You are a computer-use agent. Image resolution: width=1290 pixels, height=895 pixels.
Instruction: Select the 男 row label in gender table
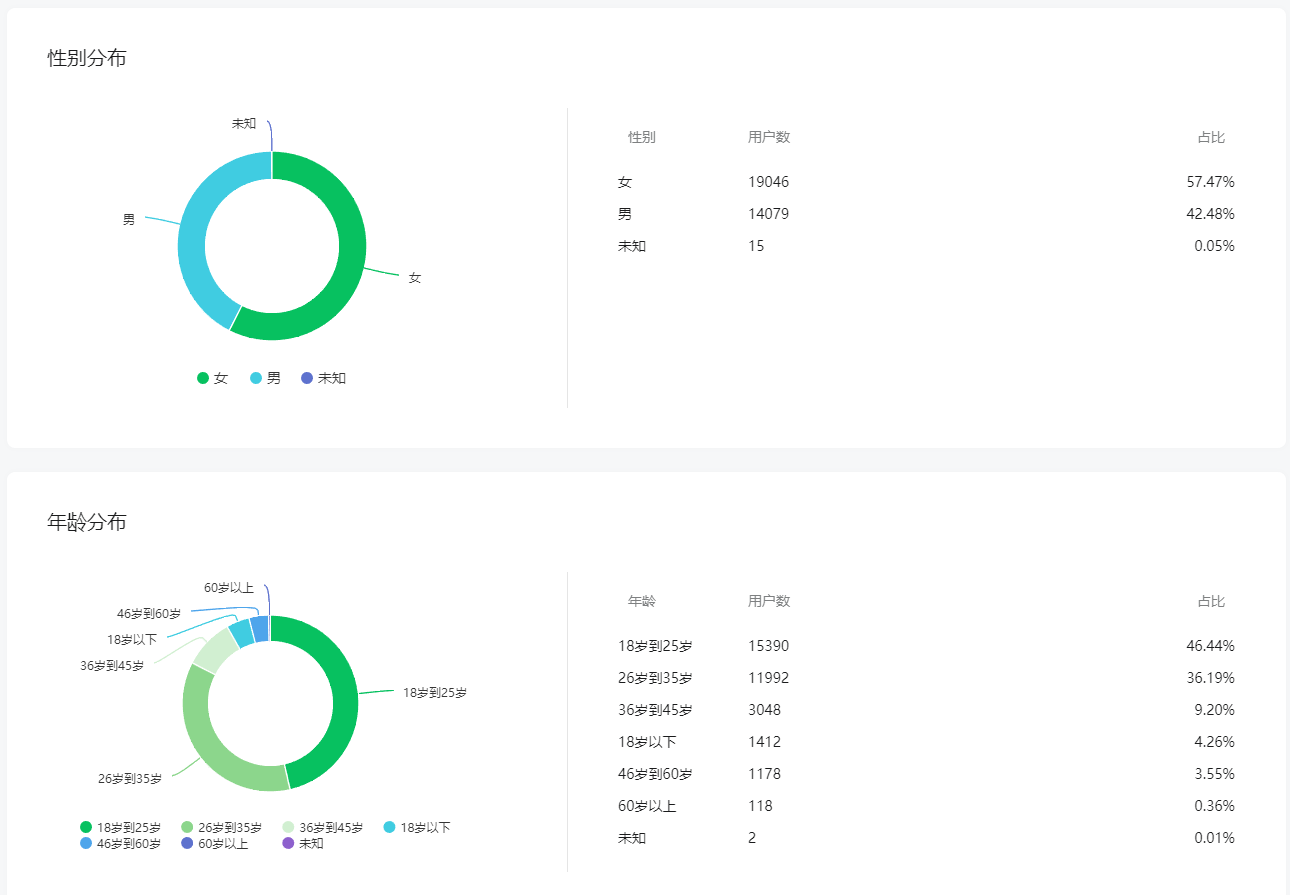[x=625, y=214]
